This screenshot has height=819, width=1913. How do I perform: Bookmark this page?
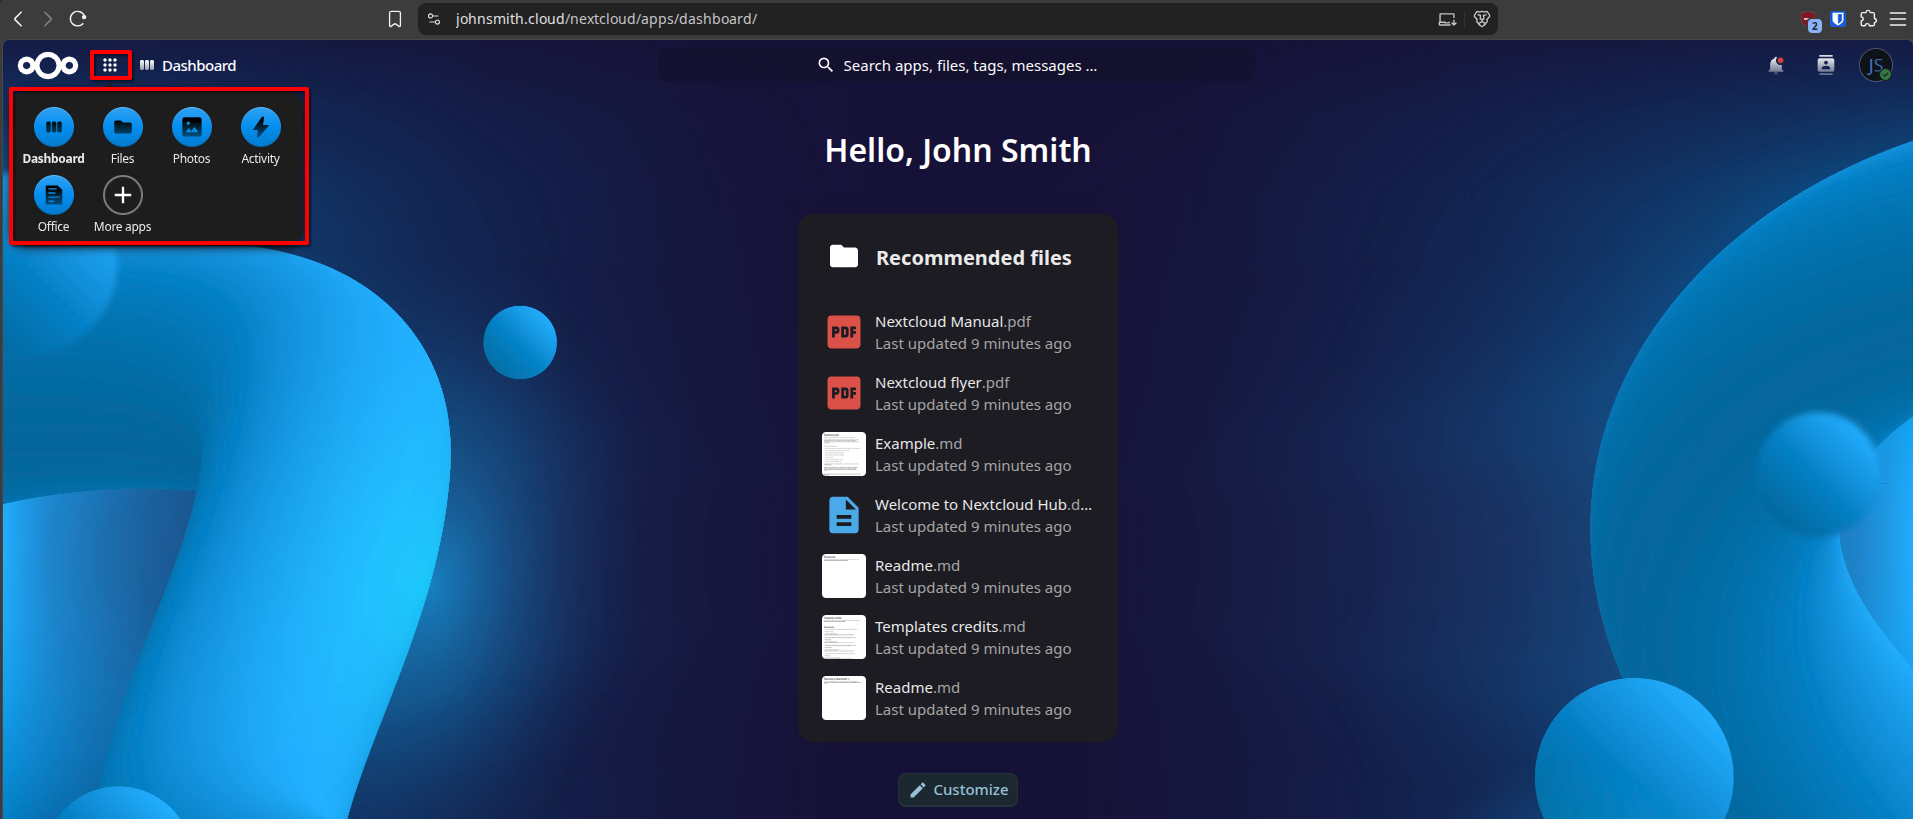[395, 19]
